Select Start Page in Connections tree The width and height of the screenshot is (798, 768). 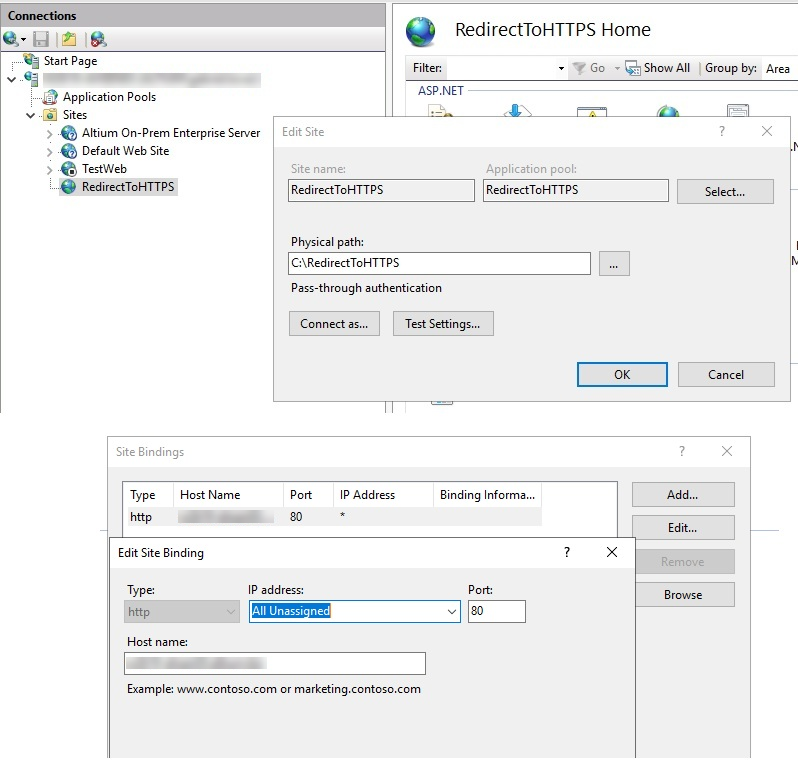(x=70, y=61)
